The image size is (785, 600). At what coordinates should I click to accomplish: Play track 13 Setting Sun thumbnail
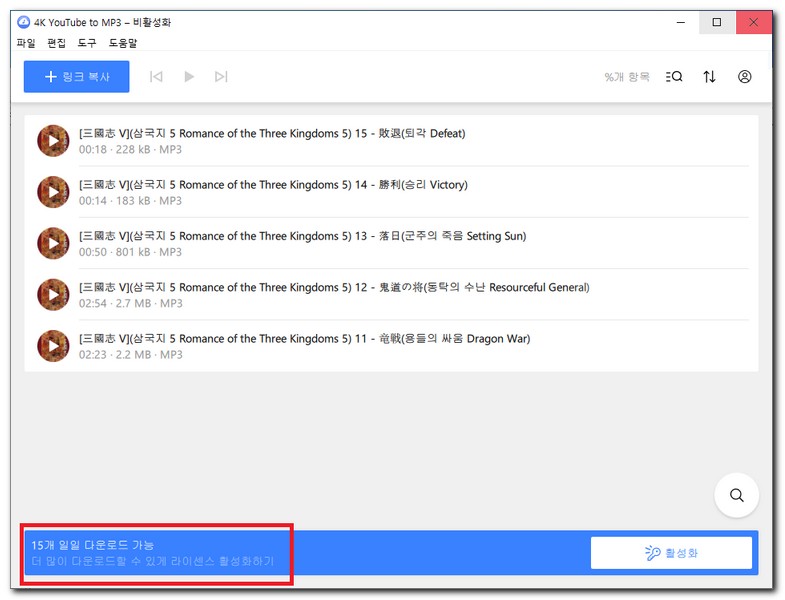point(53,243)
